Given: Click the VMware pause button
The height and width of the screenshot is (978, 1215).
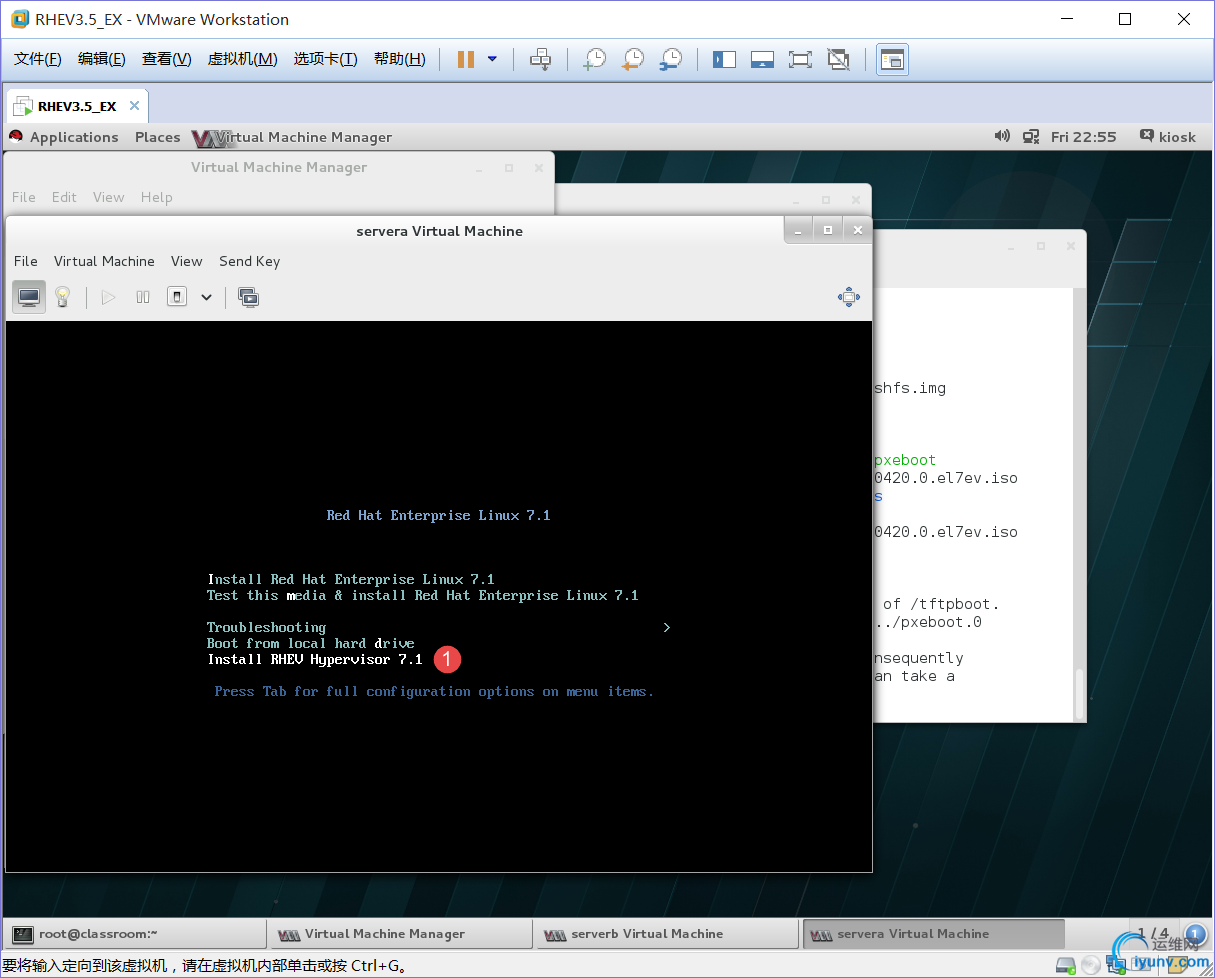Looking at the screenshot, I should click(465, 59).
